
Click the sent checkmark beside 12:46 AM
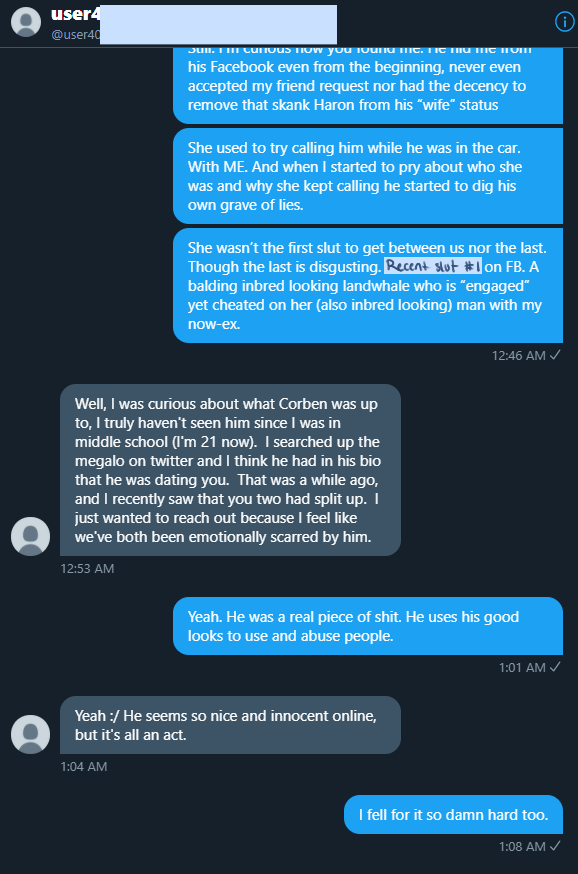555,355
